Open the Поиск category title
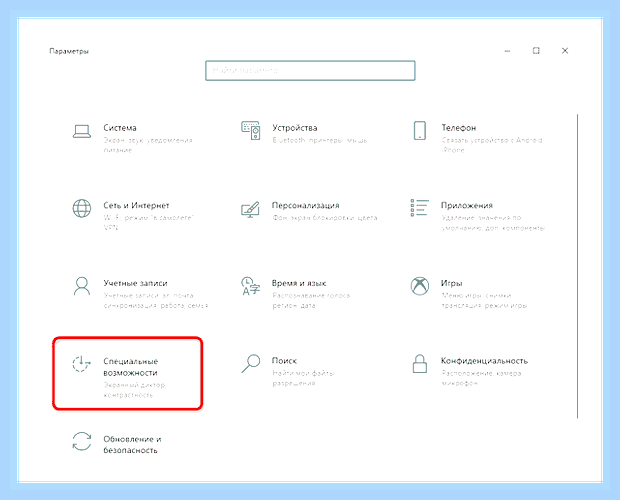 [x=284, y=360]
